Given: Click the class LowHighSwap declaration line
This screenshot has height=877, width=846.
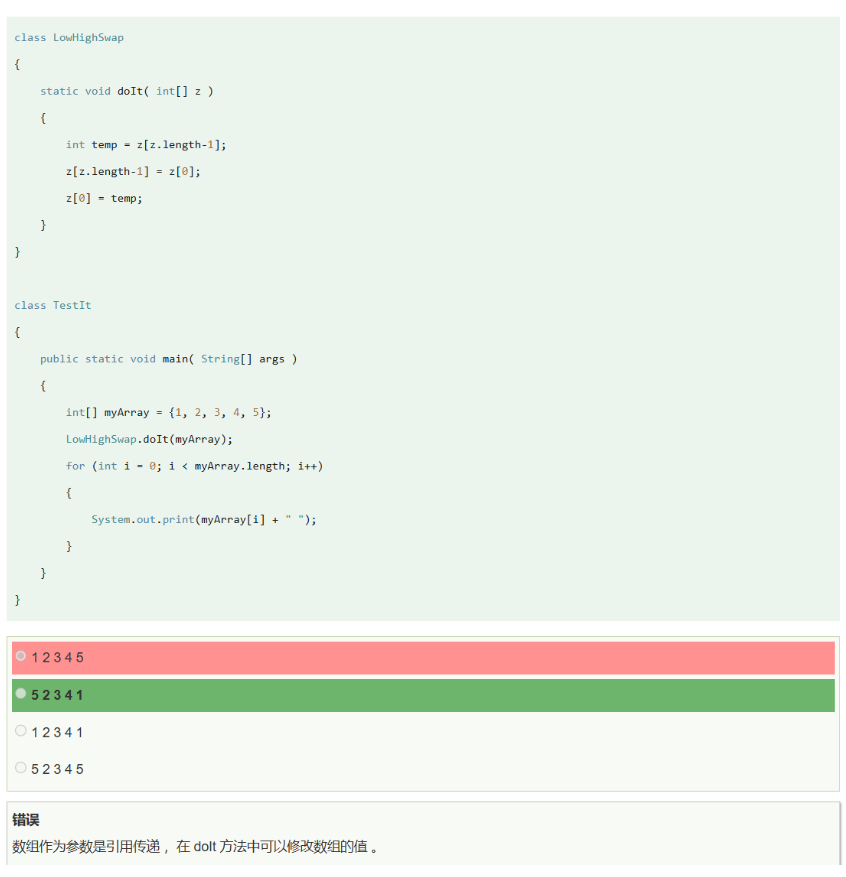Looking at the screenshot, I should 69,38.
